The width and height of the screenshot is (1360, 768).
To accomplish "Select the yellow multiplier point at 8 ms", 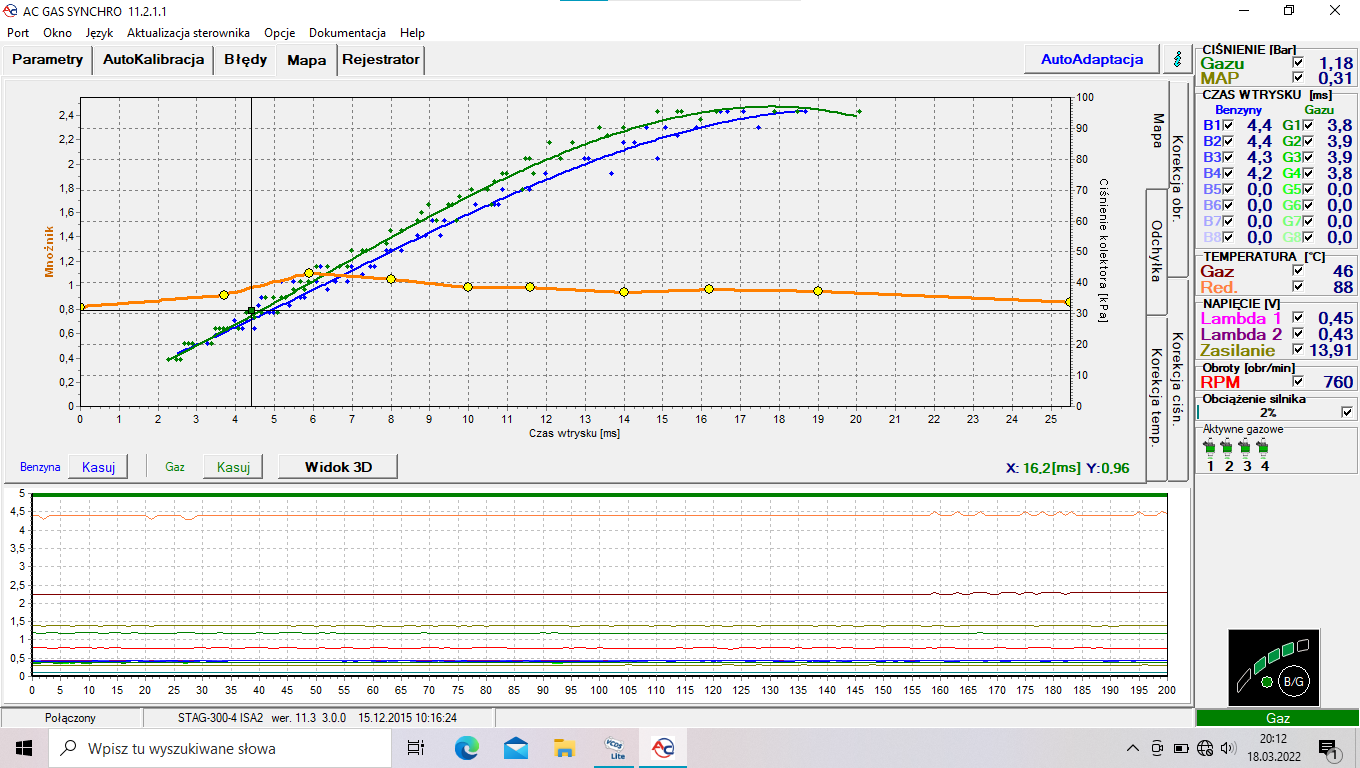I will (x=391, y=279).
